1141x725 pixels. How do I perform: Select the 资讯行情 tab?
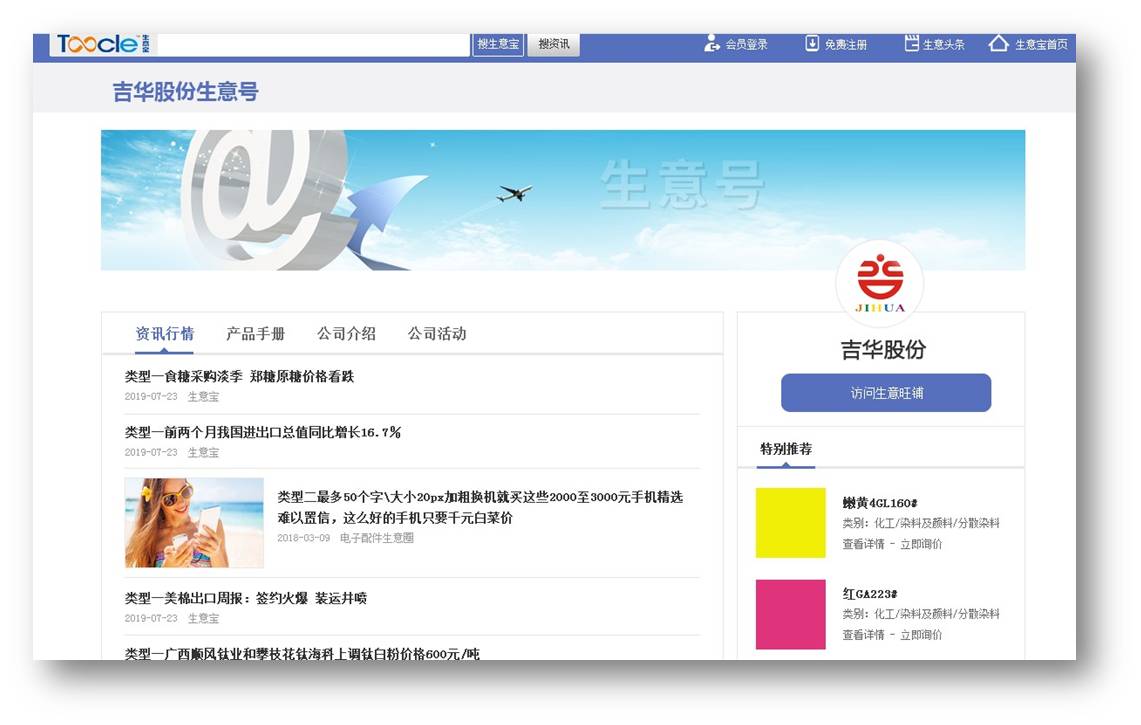(x=164, y=333)
